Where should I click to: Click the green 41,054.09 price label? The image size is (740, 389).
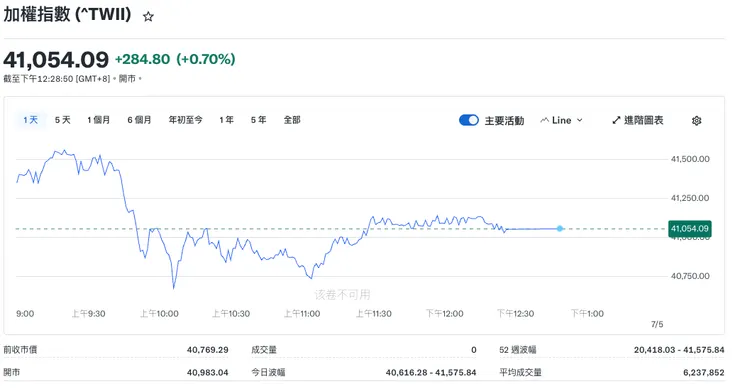[x=690, y=228]
